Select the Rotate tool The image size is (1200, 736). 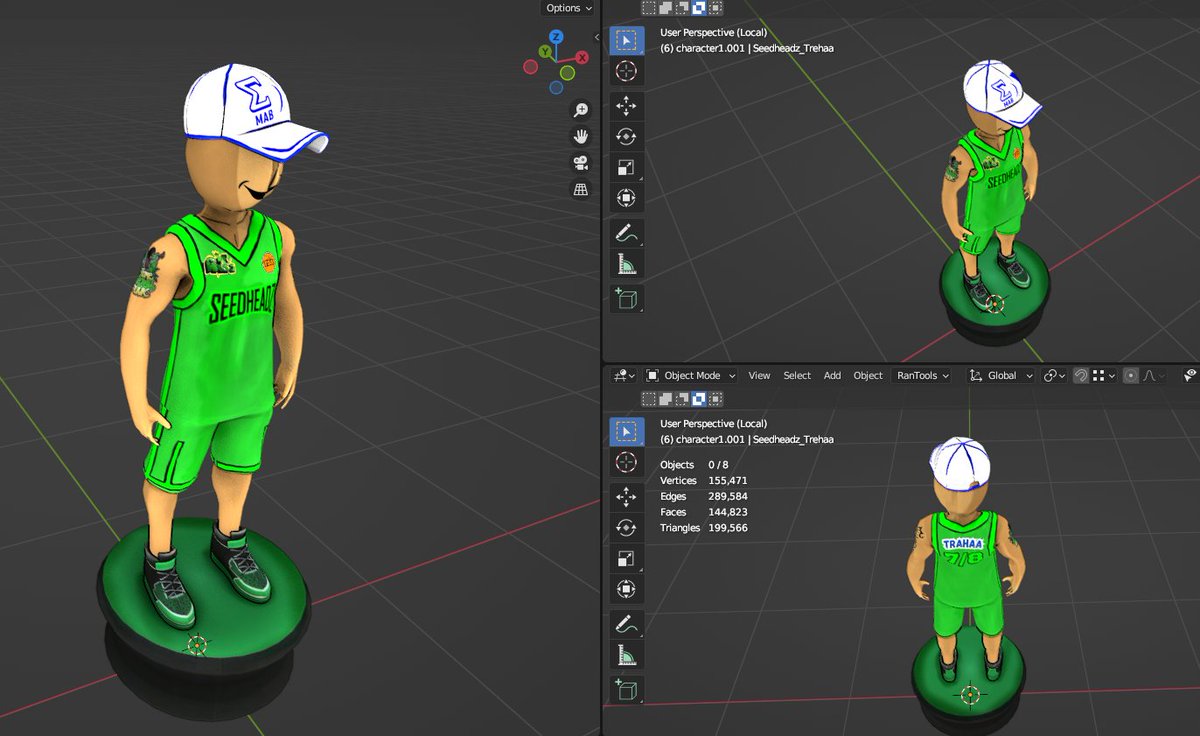click(x=627, y=136)
